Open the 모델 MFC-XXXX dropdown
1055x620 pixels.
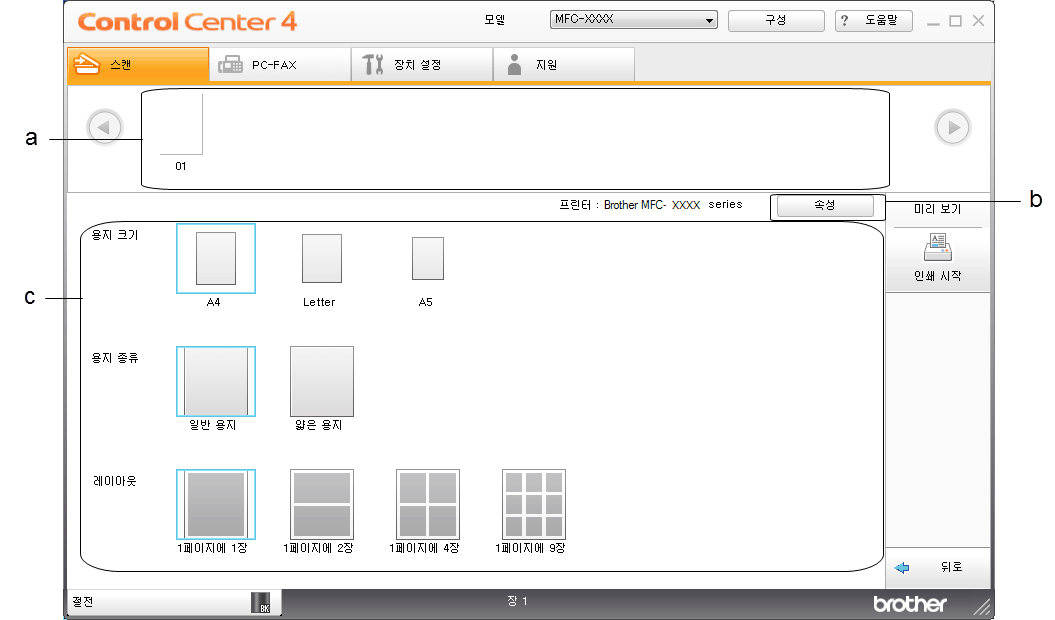[633, 20]
